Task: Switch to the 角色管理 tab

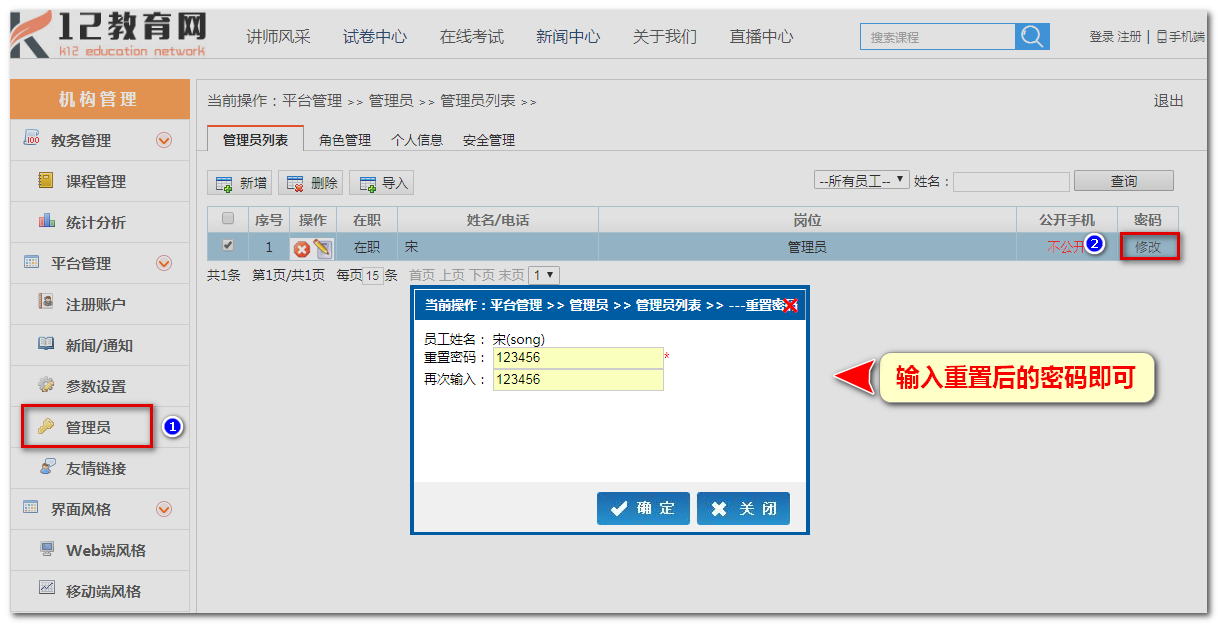Action: pos(344,140)
